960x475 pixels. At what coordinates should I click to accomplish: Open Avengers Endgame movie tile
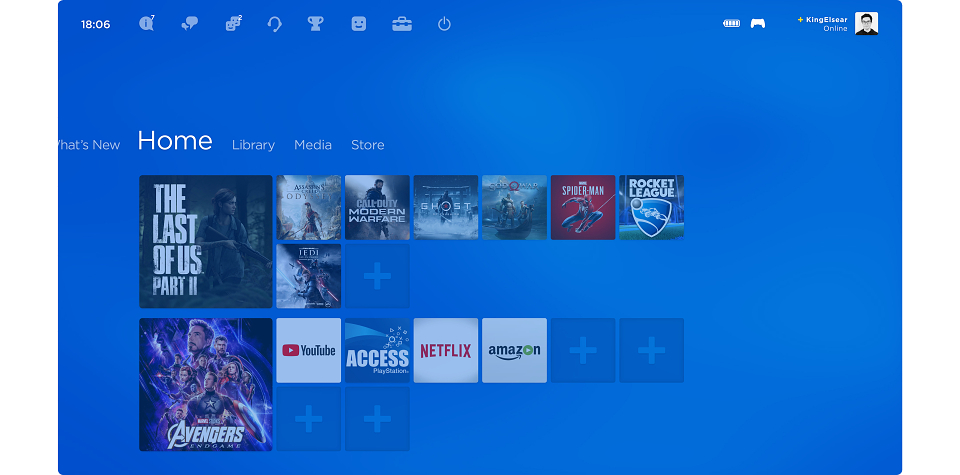(206, 384)
